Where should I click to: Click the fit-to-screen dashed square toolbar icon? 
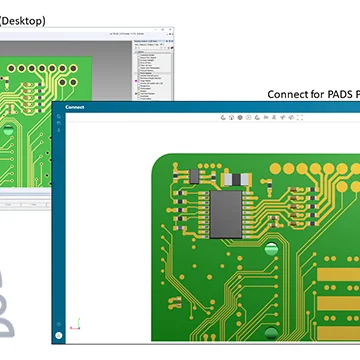[x=300, y=117]
